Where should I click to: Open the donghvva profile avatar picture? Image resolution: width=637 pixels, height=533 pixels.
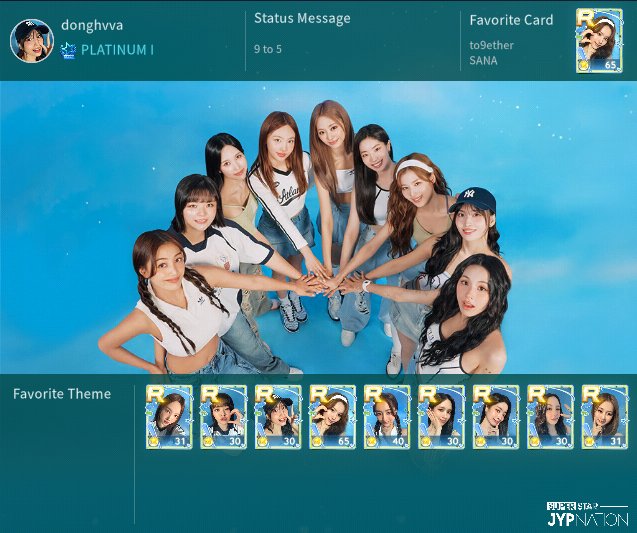pyautogui.click(x=32, y=41)
